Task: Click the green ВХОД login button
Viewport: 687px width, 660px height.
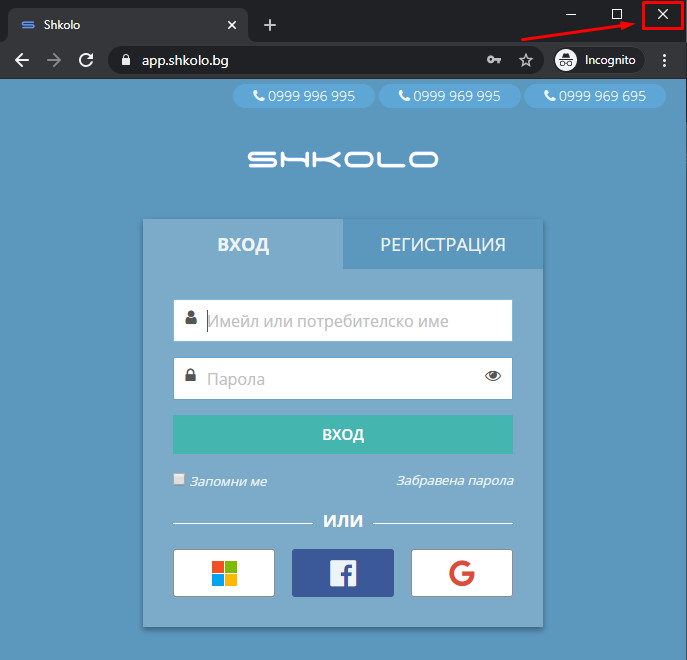Action: (x=343, y=434)
